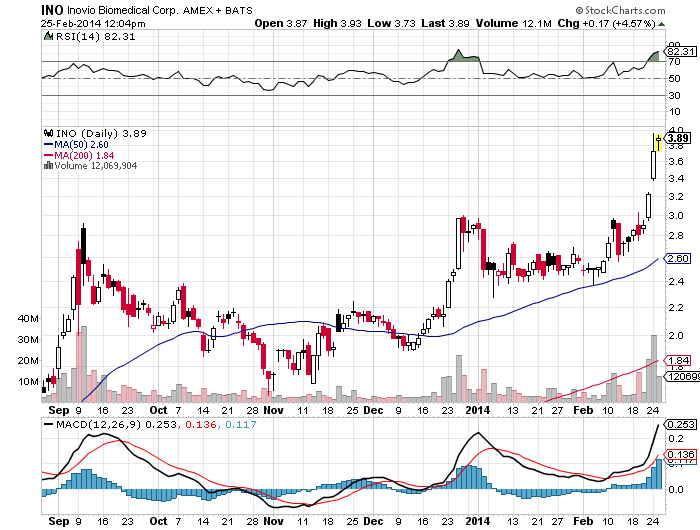Click the 'AMEX + BATS' exchange label
The image size is (700, 530).
(x=217, y=10)
